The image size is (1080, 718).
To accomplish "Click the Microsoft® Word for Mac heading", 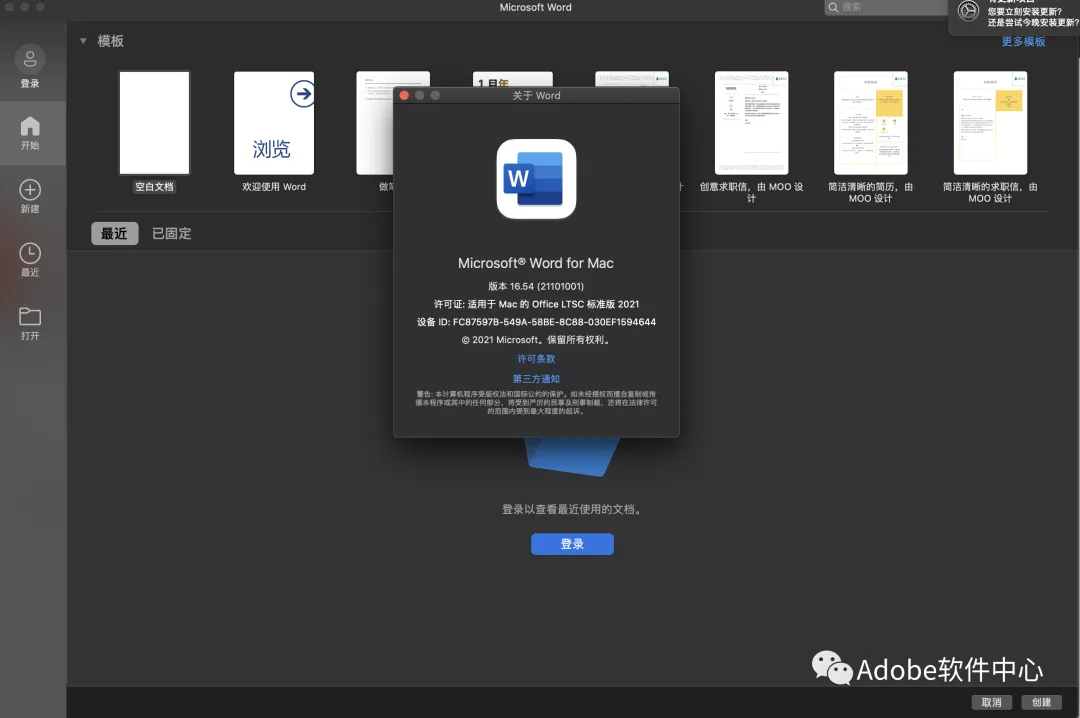I will (x=536, y=263).
